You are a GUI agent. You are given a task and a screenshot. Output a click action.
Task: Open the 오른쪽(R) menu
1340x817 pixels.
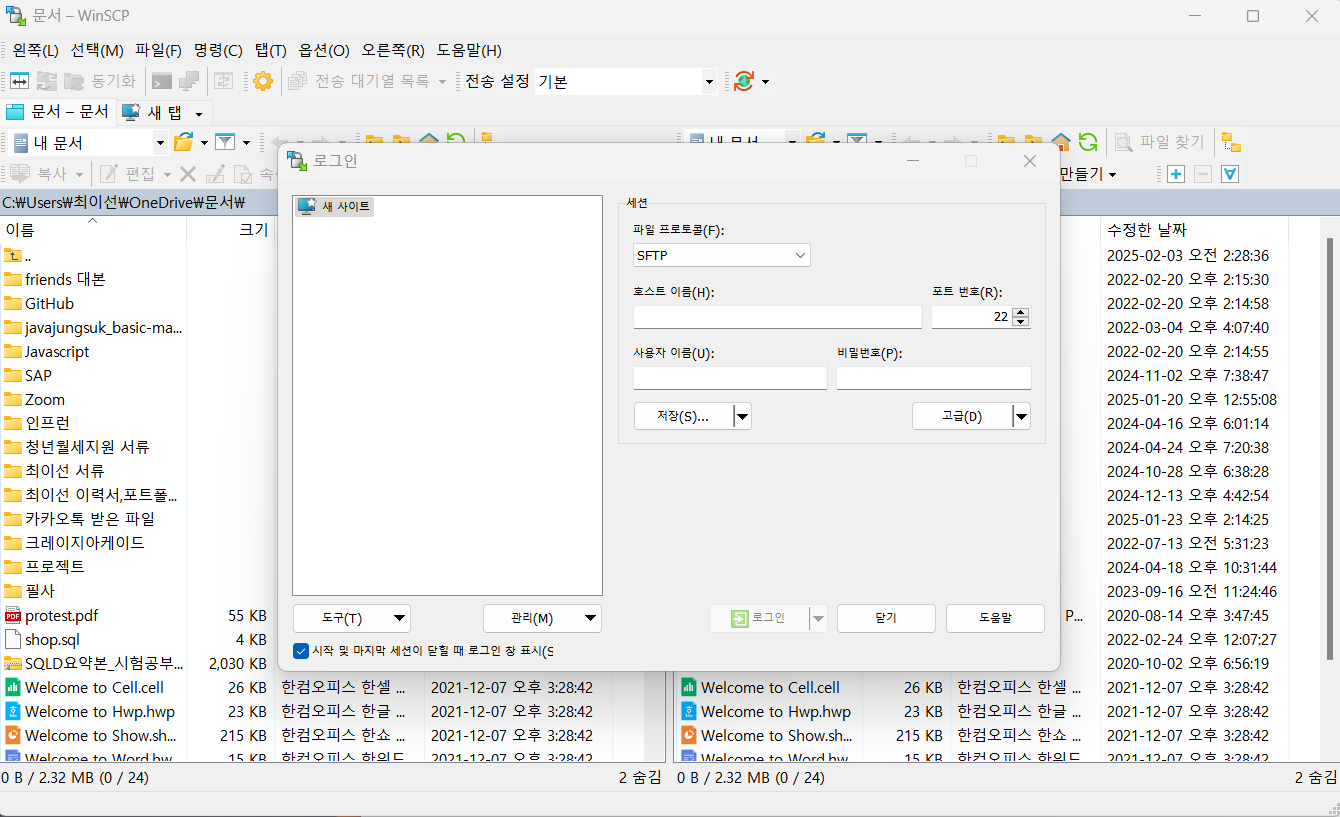click(393, 50)
